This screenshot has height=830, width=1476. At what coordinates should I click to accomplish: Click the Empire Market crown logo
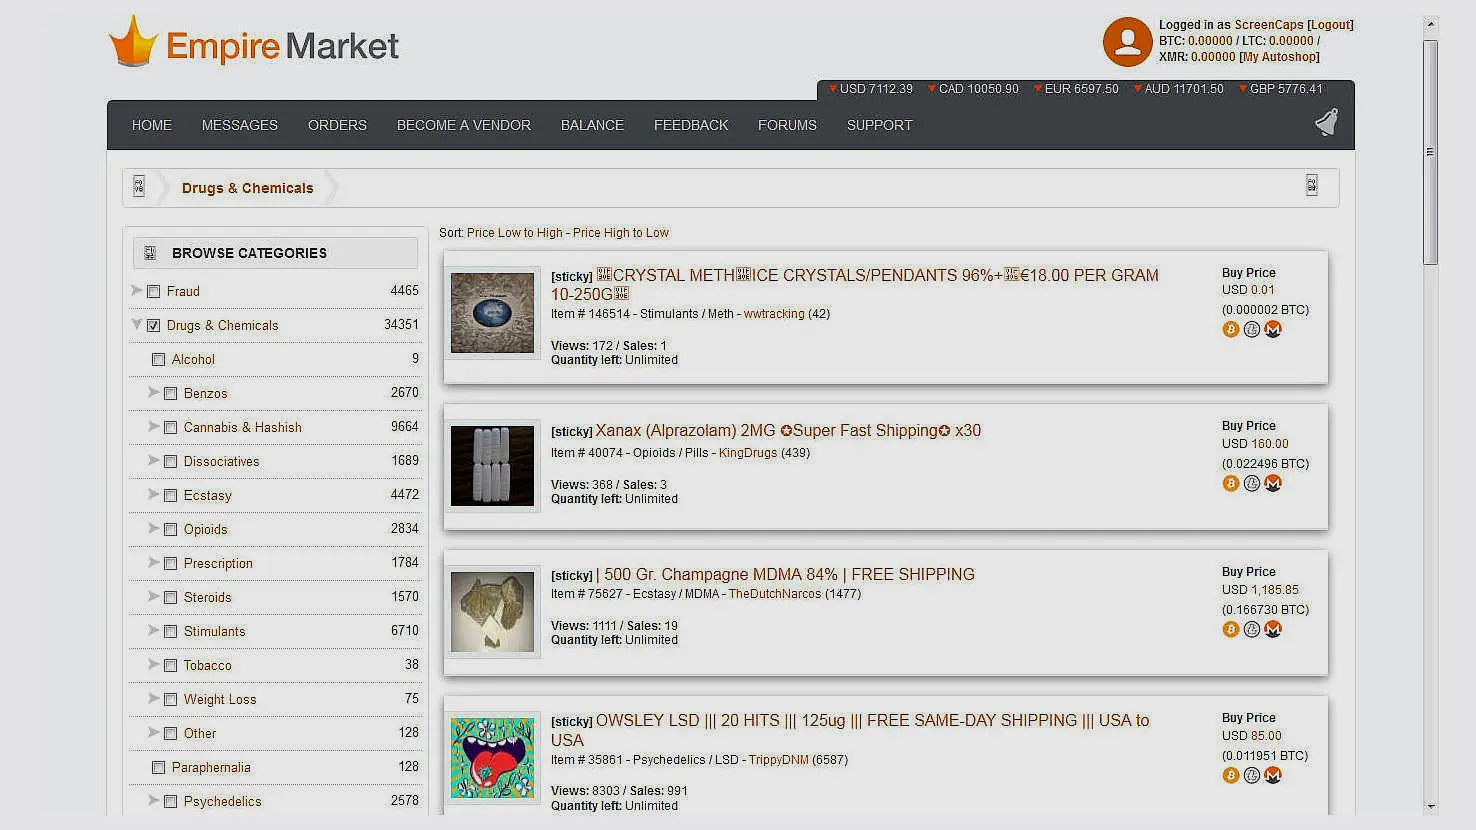[133, 42]
